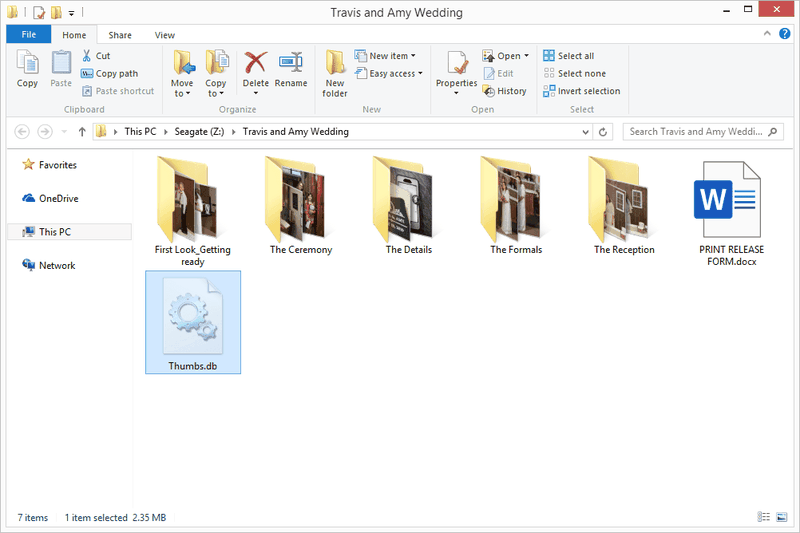
Task: Click Invert selection
Action: pos(582,91)
